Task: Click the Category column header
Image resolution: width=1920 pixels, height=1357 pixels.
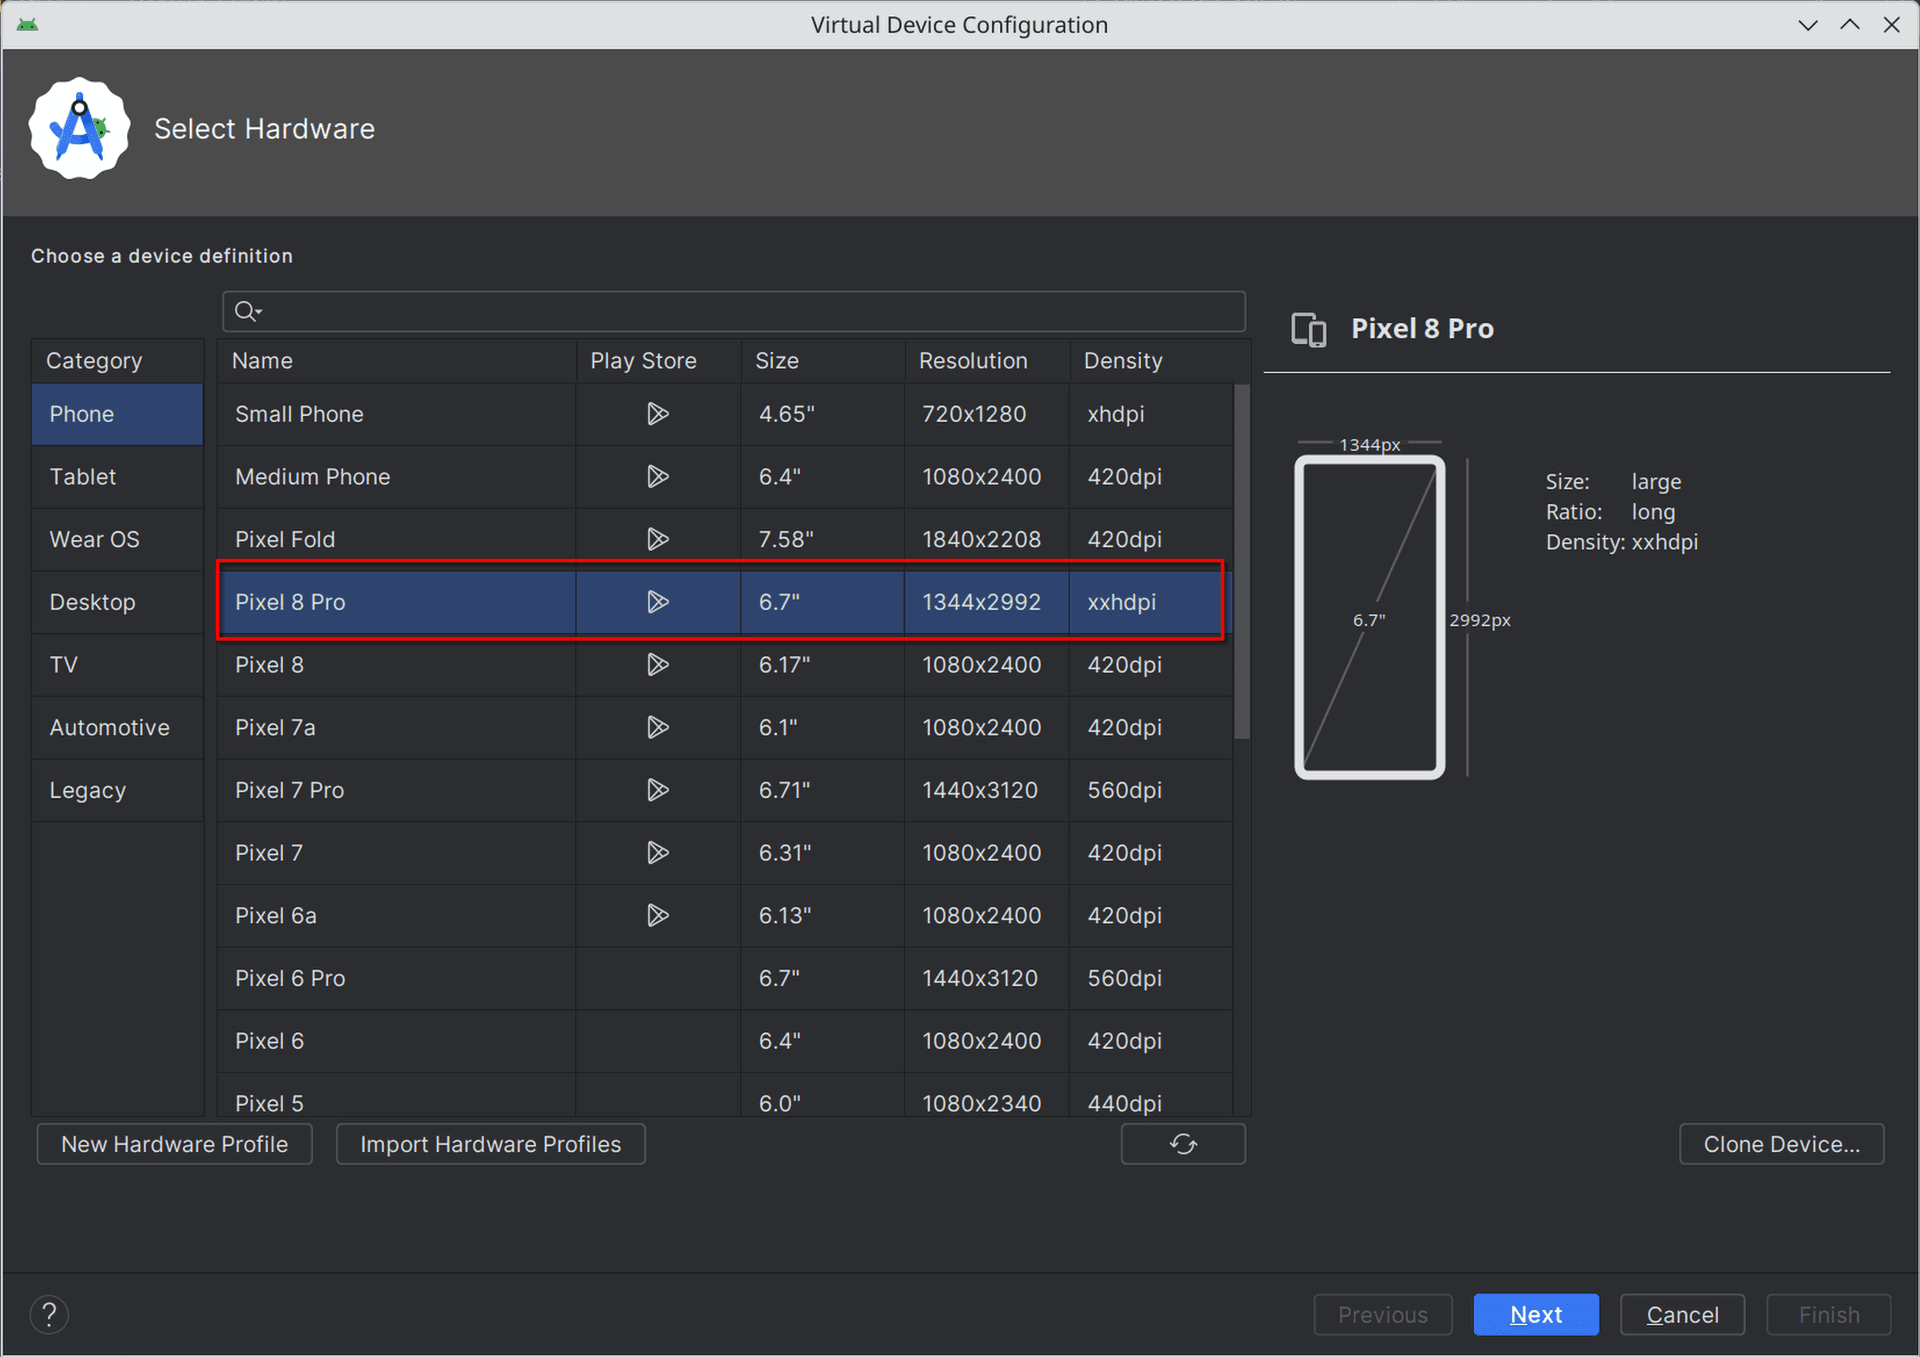Action: [117, 361]
